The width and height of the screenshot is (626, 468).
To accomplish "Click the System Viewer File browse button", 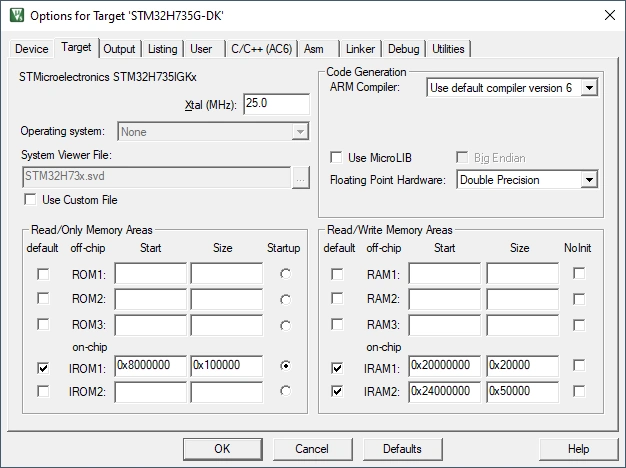I will (300, 177).
